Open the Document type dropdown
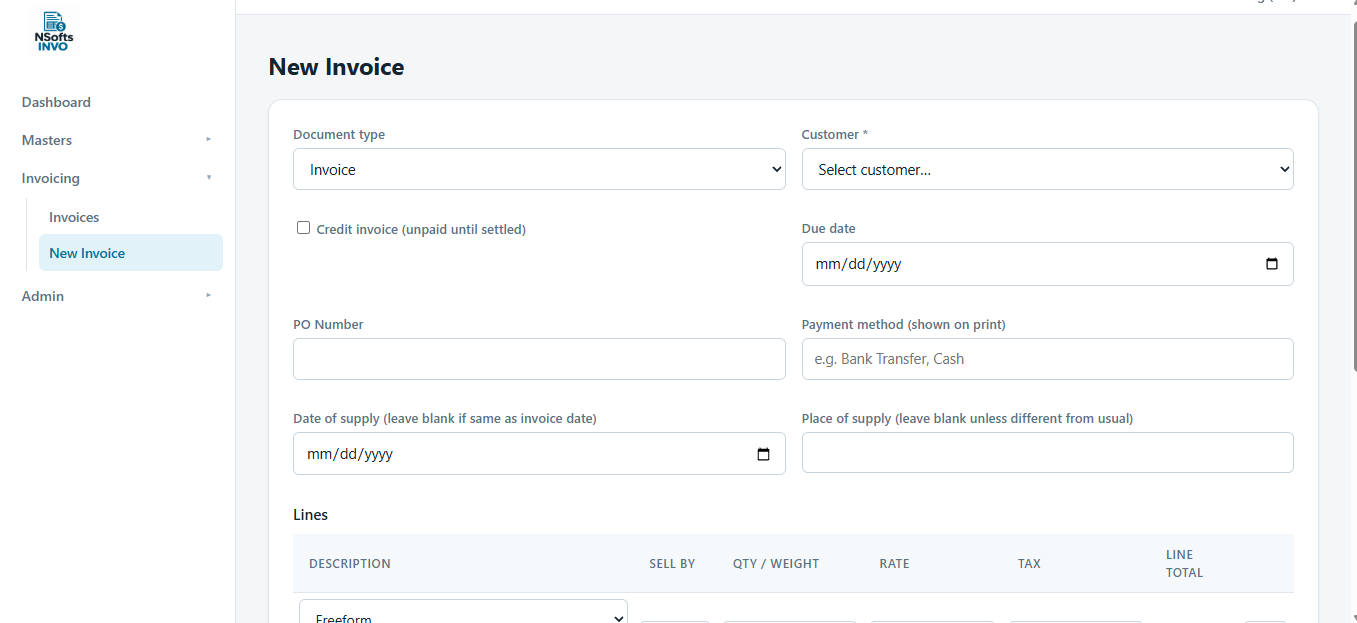 (x=539, y=169)
